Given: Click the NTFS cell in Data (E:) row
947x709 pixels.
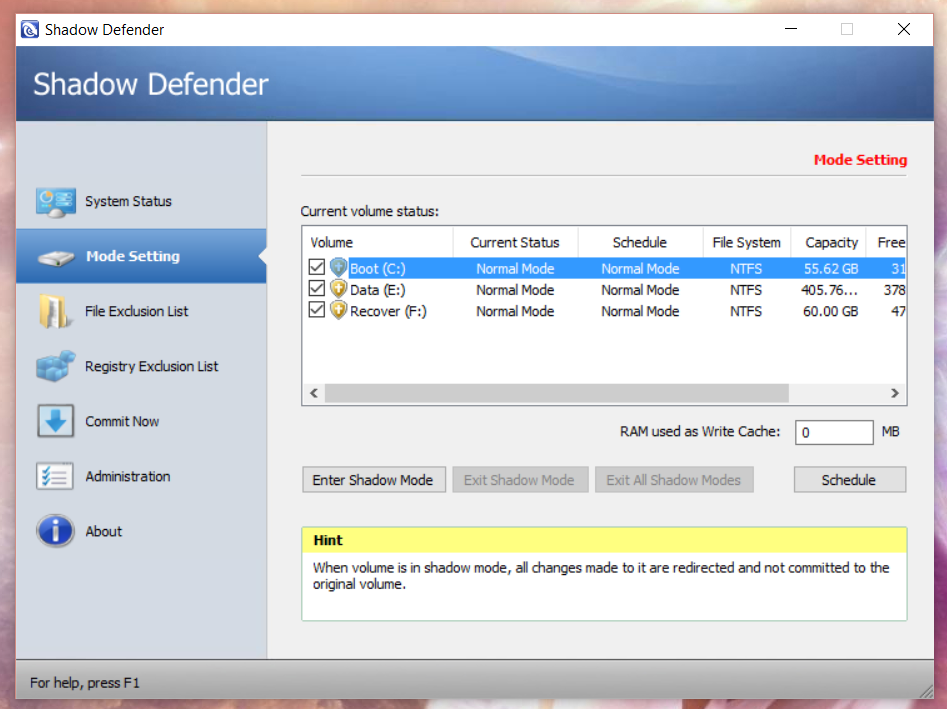Looking at the screenshot, I should [746, 290].
